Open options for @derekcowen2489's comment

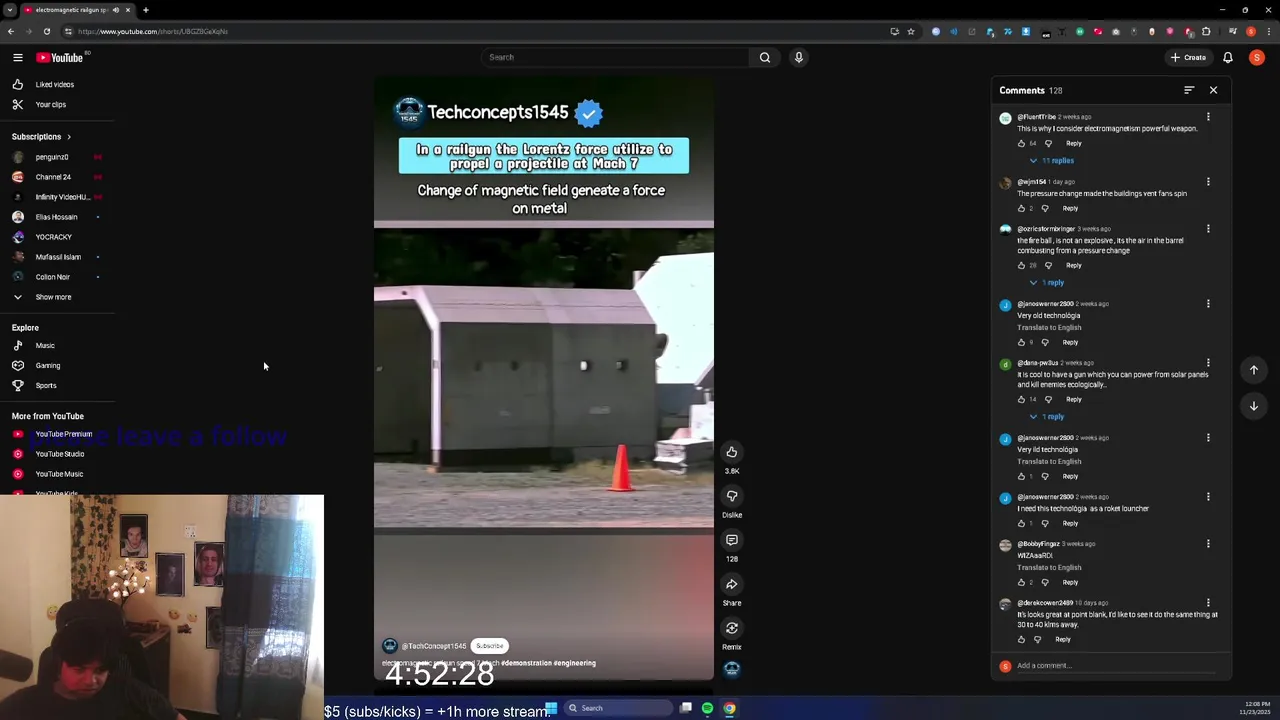1208,603
